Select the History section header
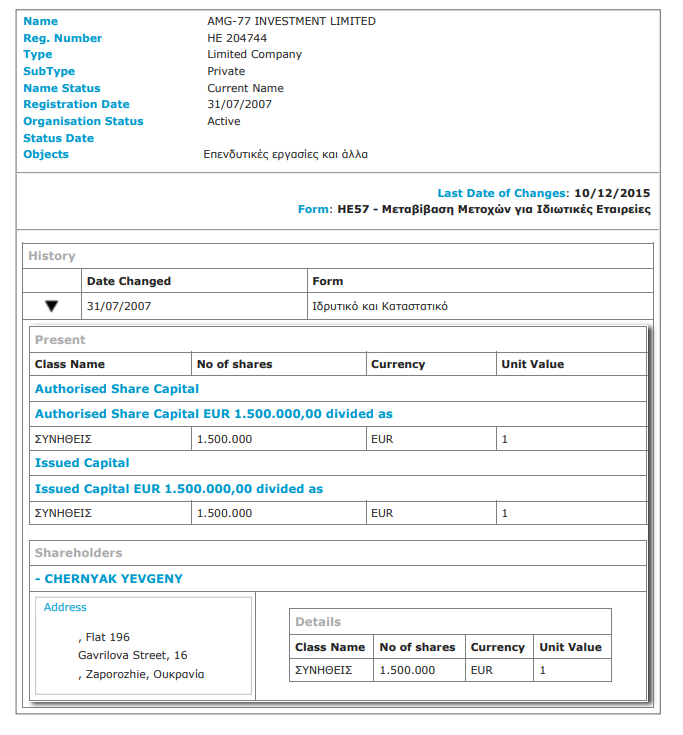This screenshot has width=683, height=735. (52, 256)
